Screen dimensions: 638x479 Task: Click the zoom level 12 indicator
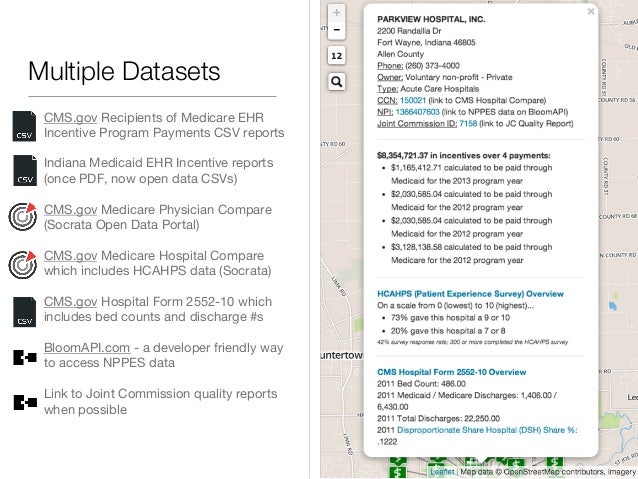[336, 56]
